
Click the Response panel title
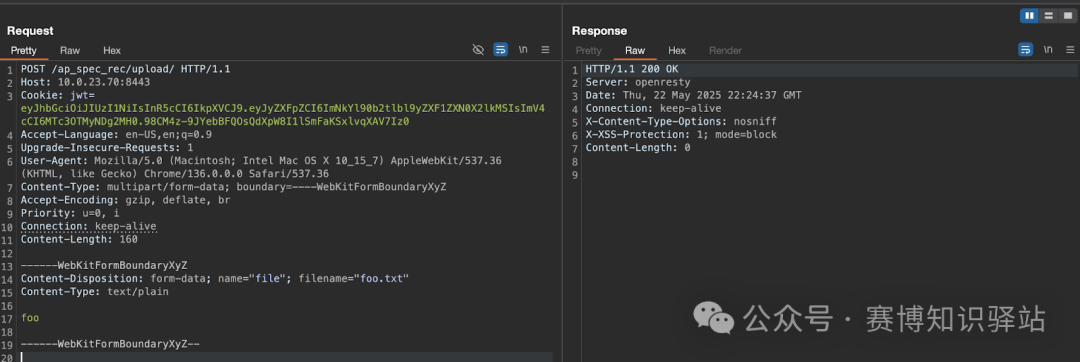[x=599, y=31]
